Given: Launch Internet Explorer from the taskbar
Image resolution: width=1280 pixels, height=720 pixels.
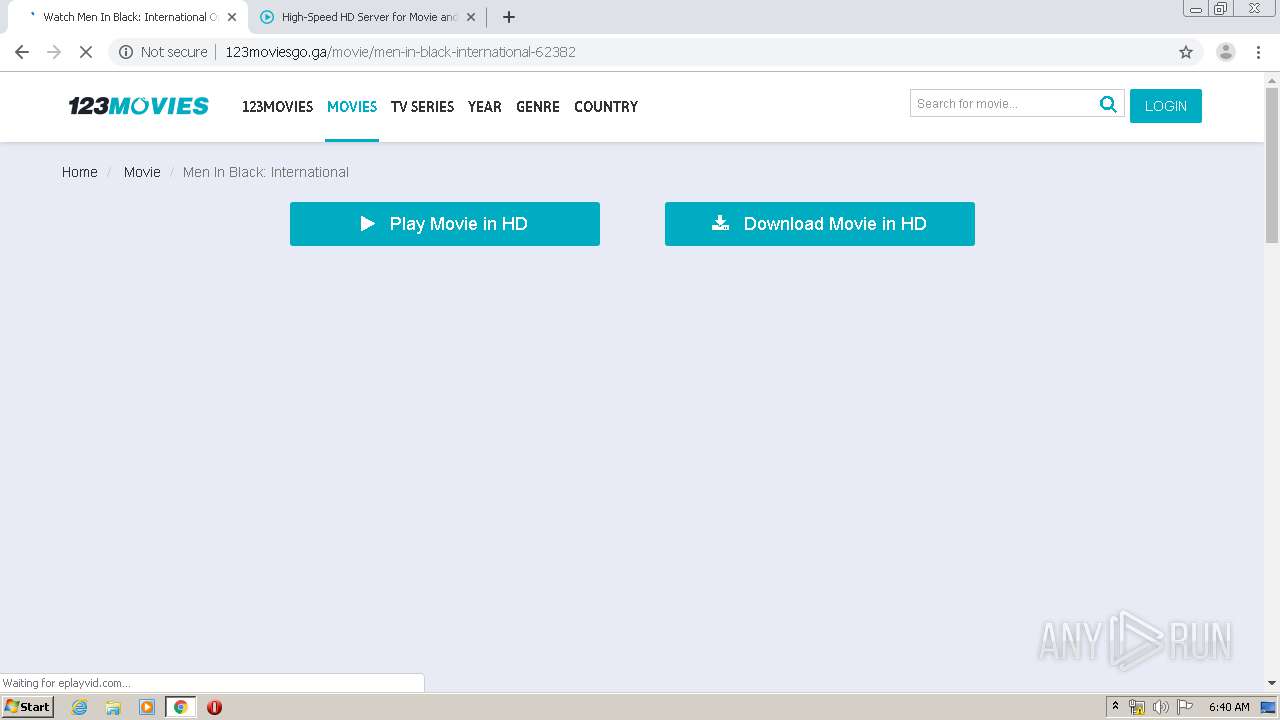Looking at the screenshot, I should (x=79, y=707).
